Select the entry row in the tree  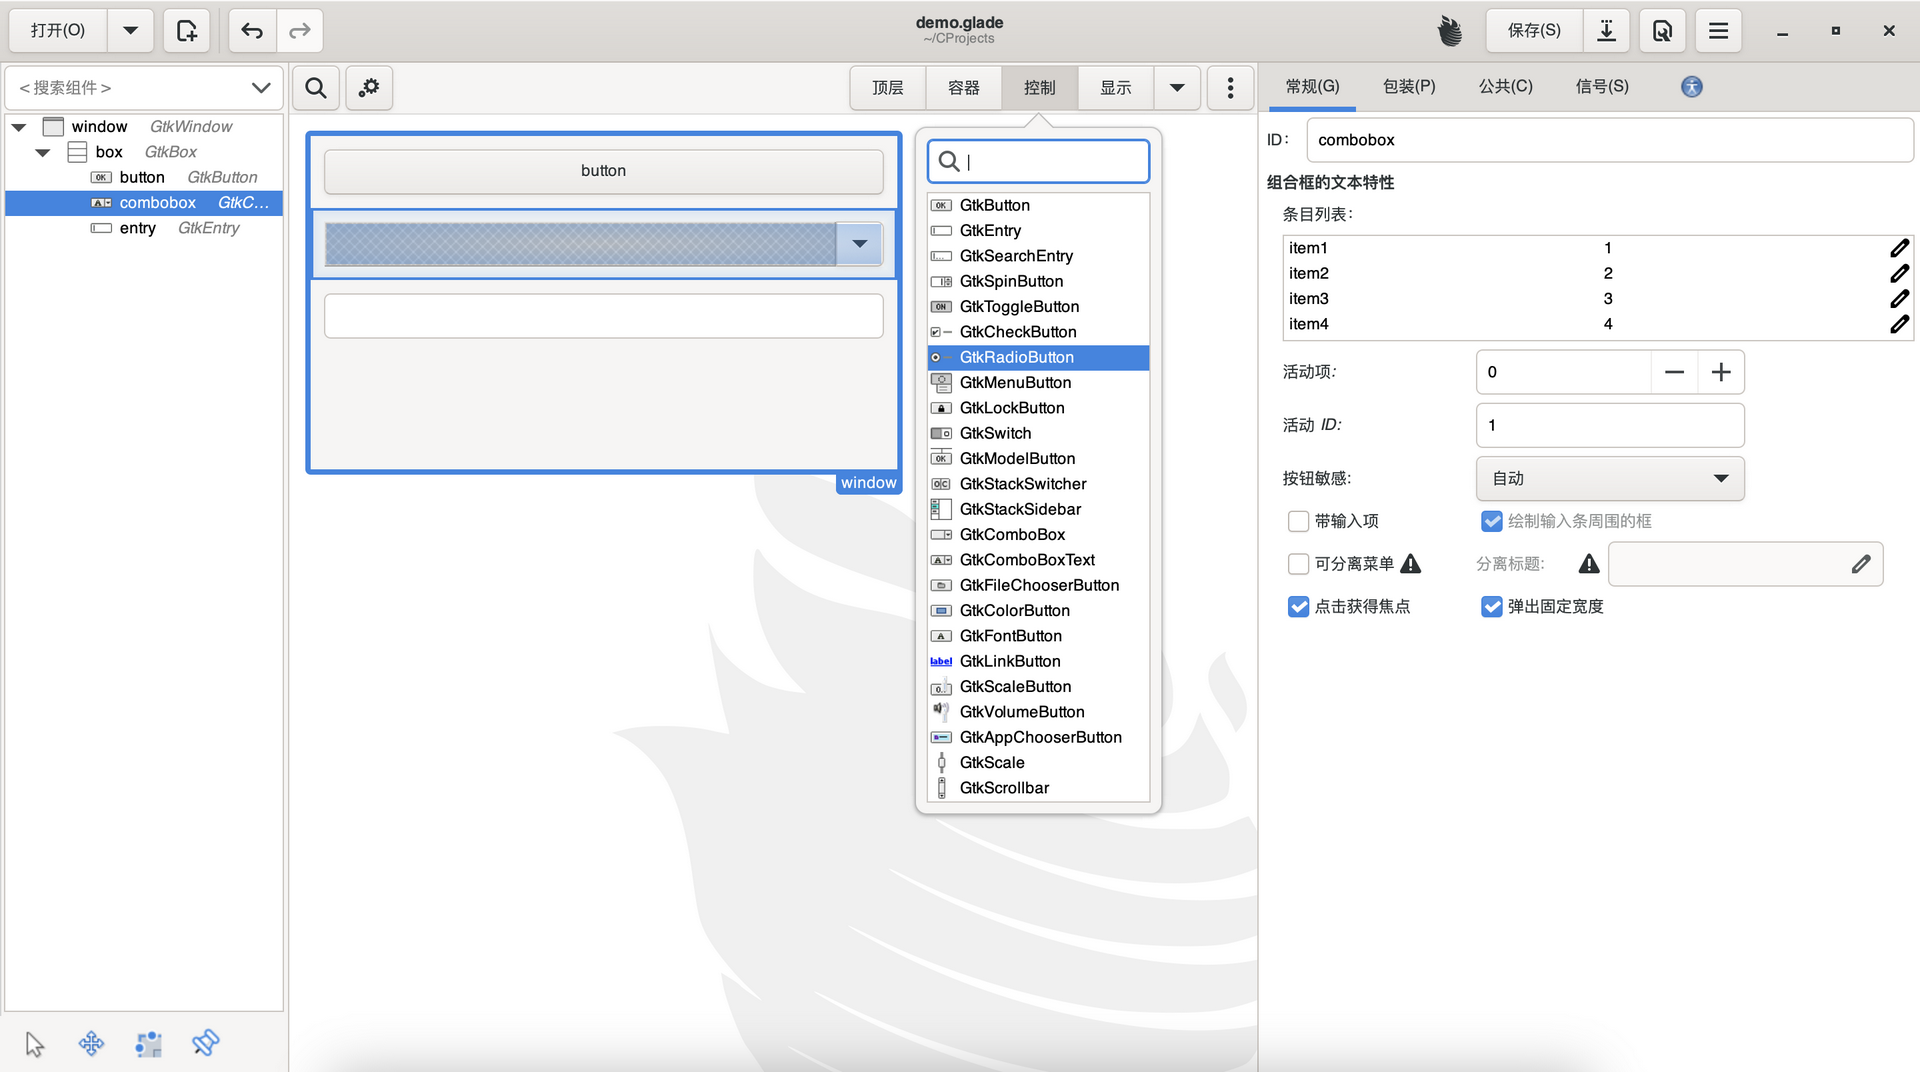point(144,228)
